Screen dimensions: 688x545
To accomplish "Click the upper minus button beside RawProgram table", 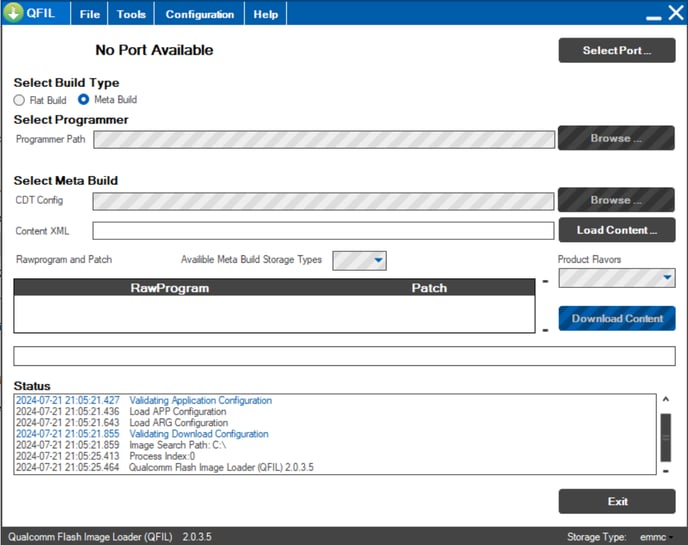I will [x=545, y=281].
